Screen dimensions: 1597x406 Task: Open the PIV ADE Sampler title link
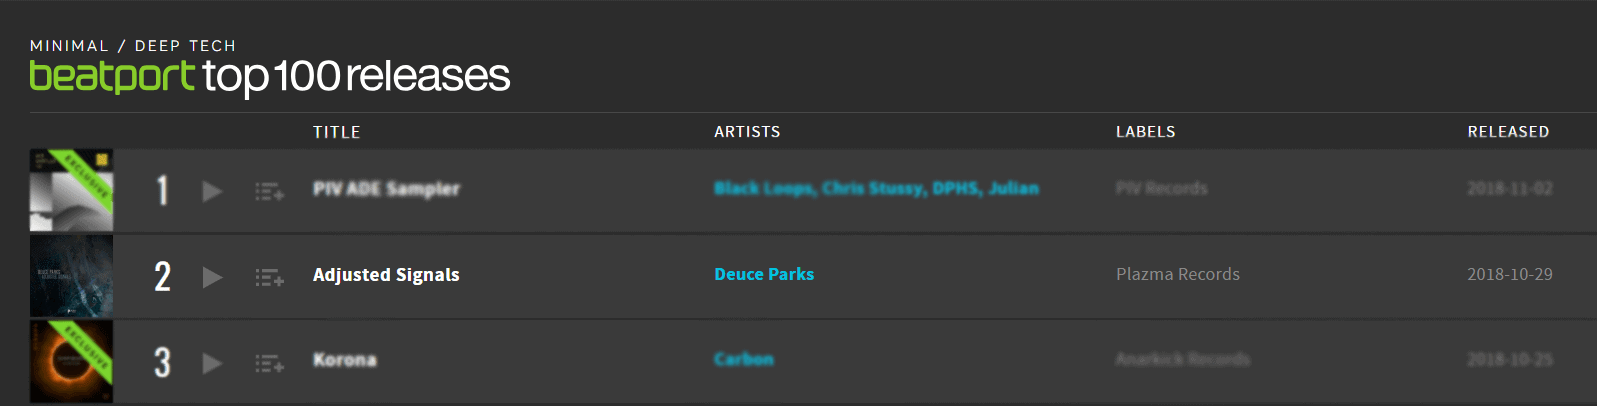386,189
